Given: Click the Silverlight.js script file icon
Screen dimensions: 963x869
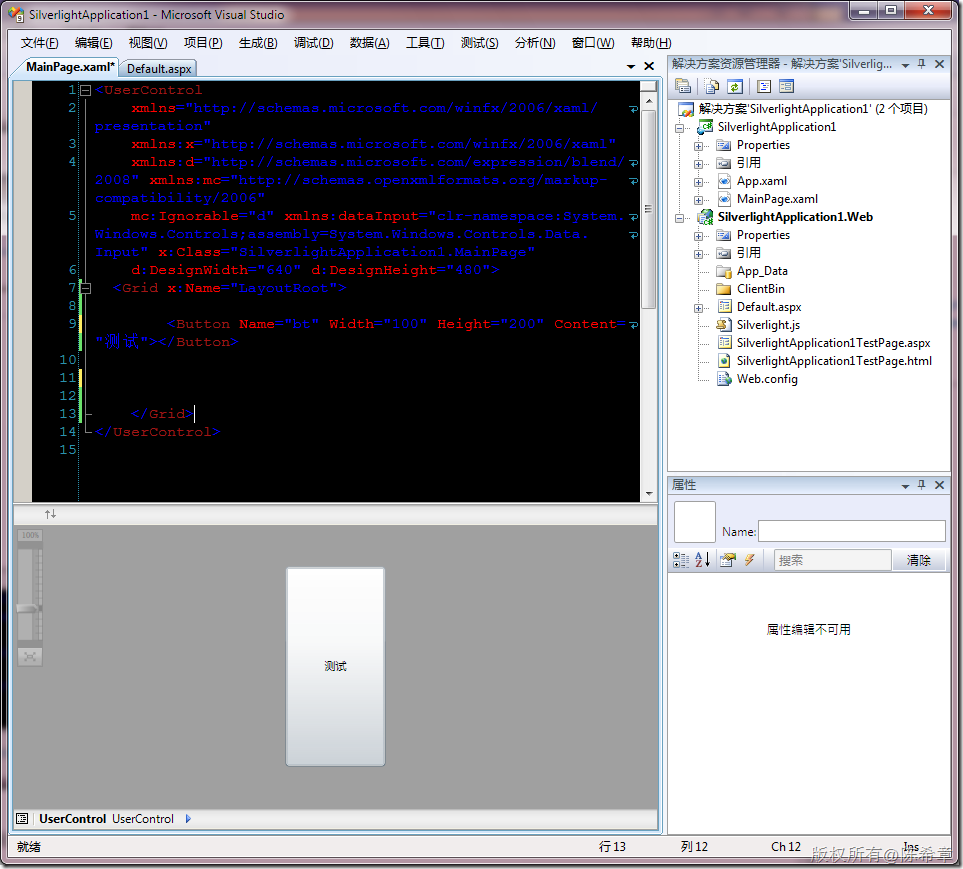Looking at the screenshot, I should click(725, 325).
